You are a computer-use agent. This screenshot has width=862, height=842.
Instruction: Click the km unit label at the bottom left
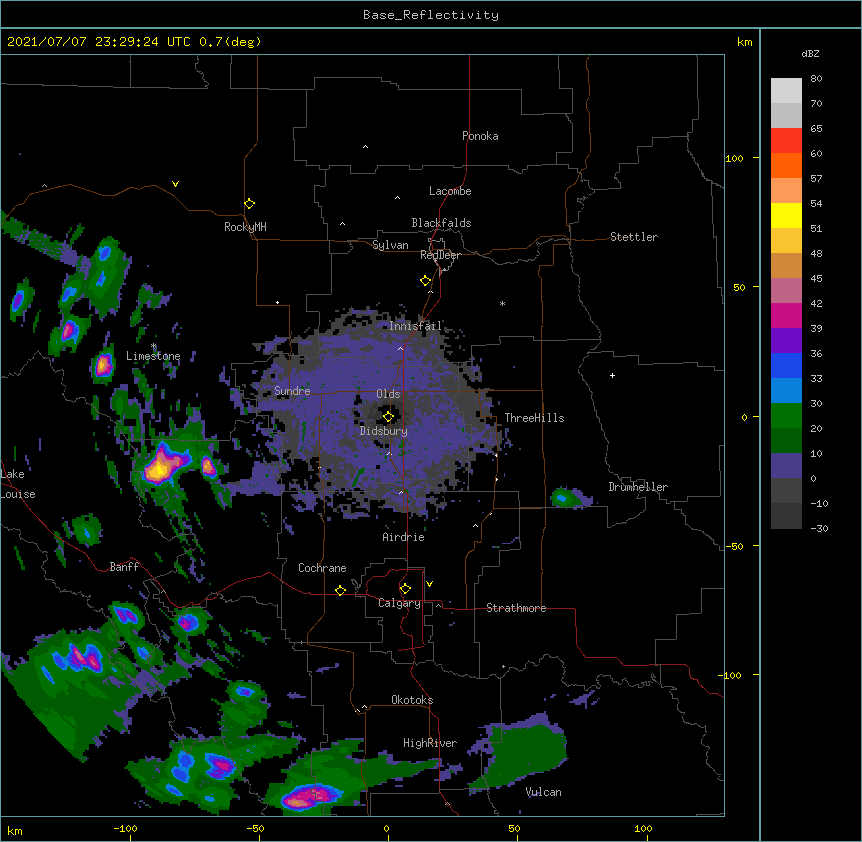point(15,831)
